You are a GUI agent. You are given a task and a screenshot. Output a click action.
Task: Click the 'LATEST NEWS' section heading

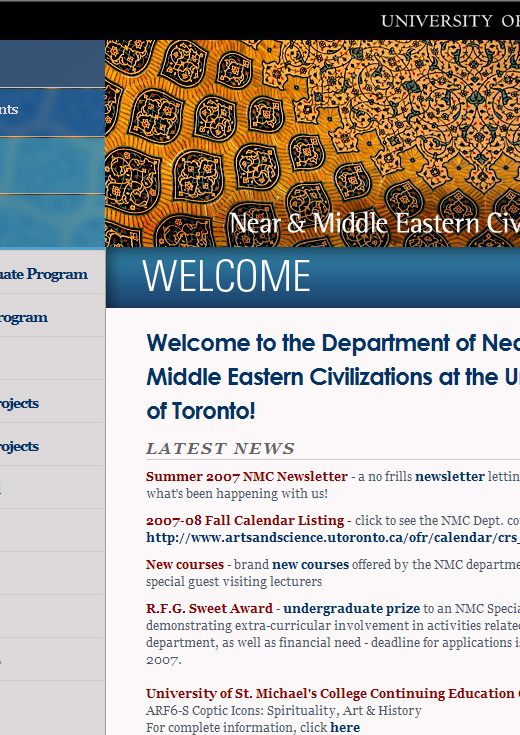[x=220, y=449]
